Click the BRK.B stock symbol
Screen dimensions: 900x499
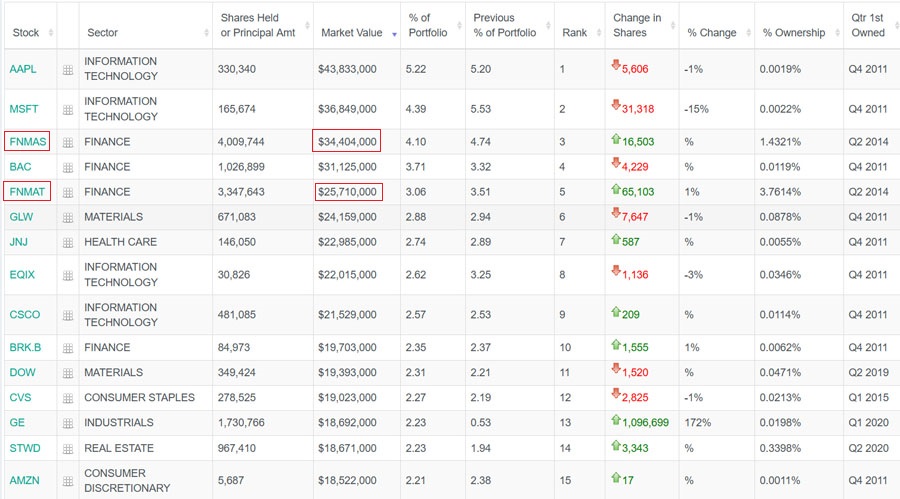click(x=25, y=348)
